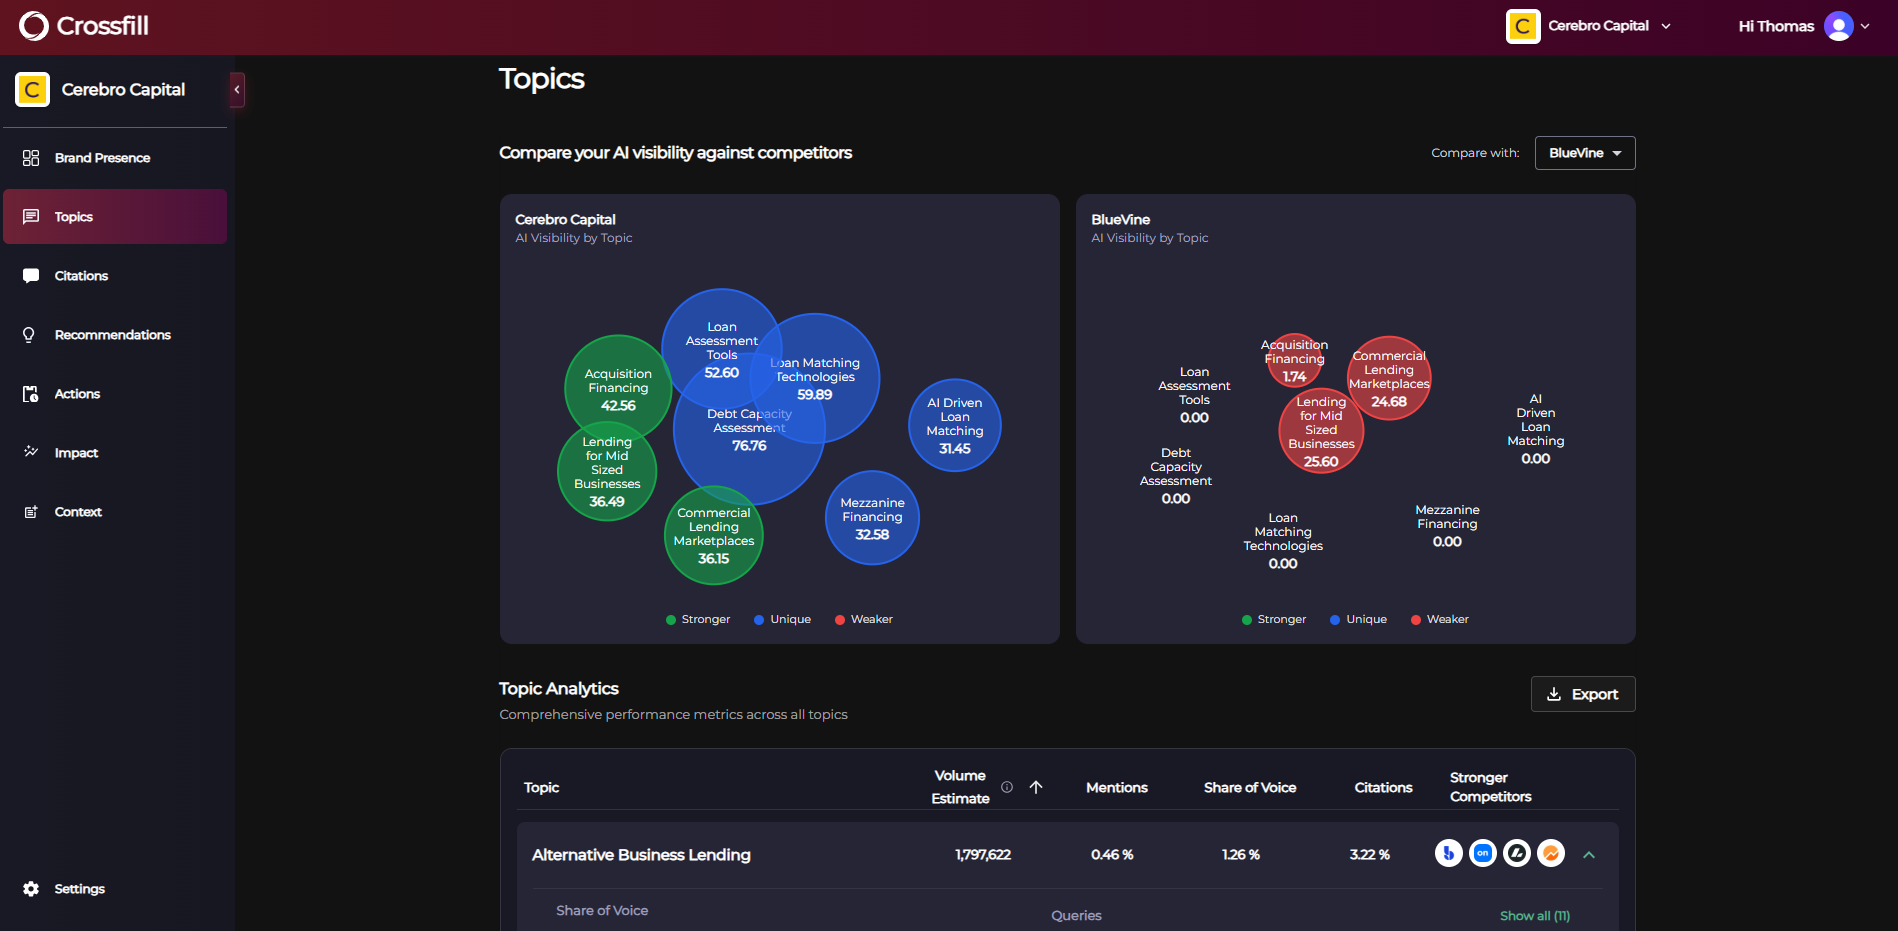Click the user avatar icon
This screenshot has width=1898, height=931.
click(1838, 26)
